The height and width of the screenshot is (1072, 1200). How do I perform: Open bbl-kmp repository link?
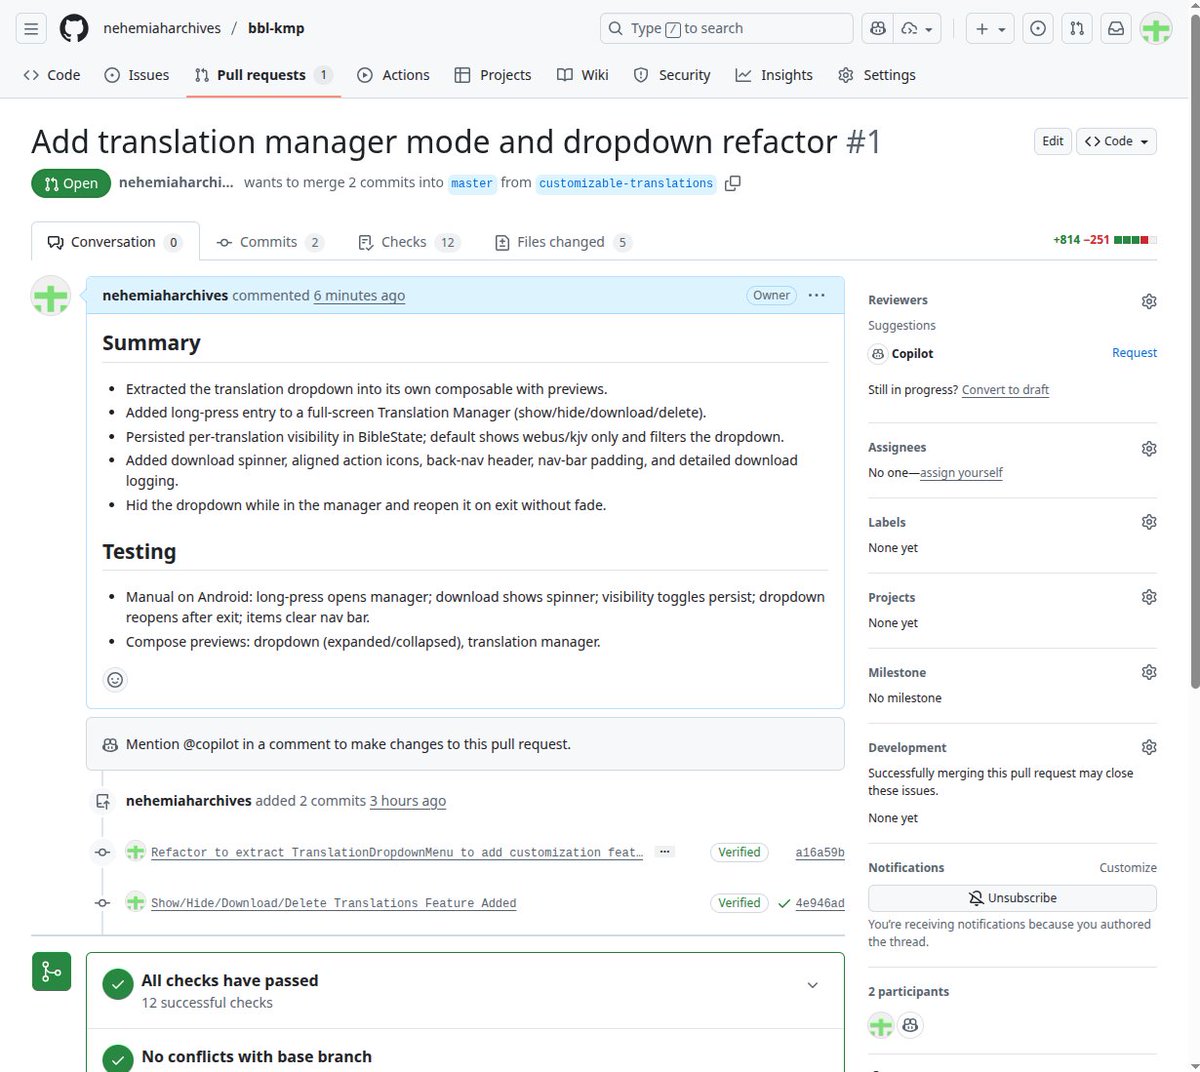[x=276, y=28]
